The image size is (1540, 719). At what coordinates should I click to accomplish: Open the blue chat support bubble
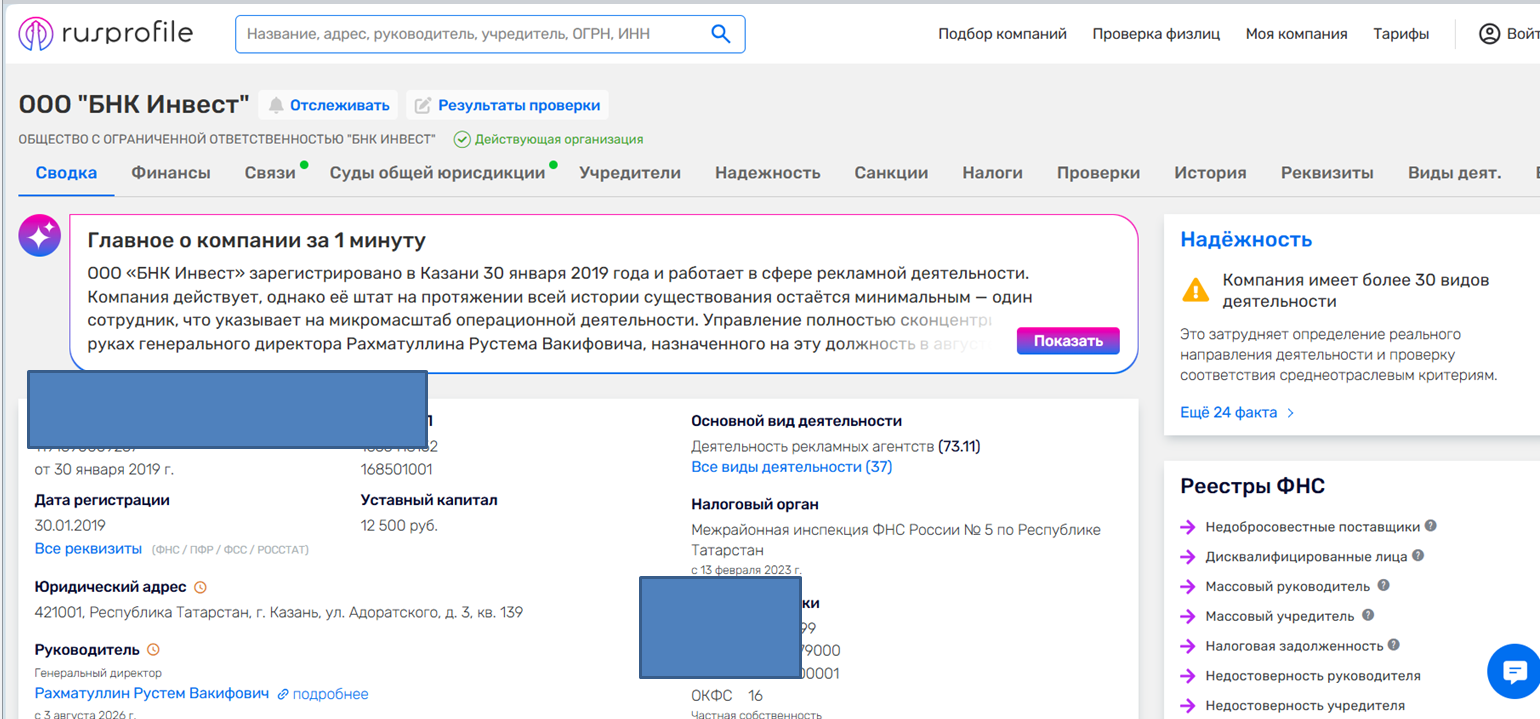[x=1514, y=671]
